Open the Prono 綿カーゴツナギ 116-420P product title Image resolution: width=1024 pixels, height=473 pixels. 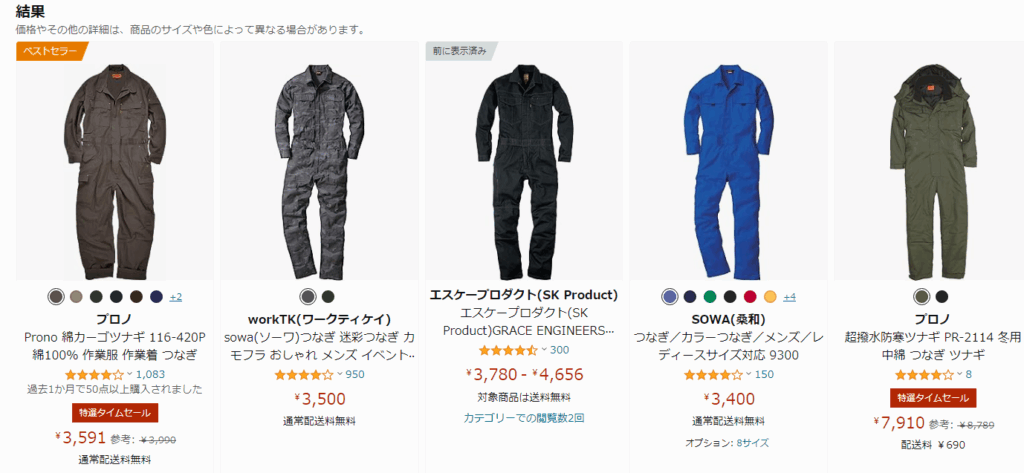(115, 346)
